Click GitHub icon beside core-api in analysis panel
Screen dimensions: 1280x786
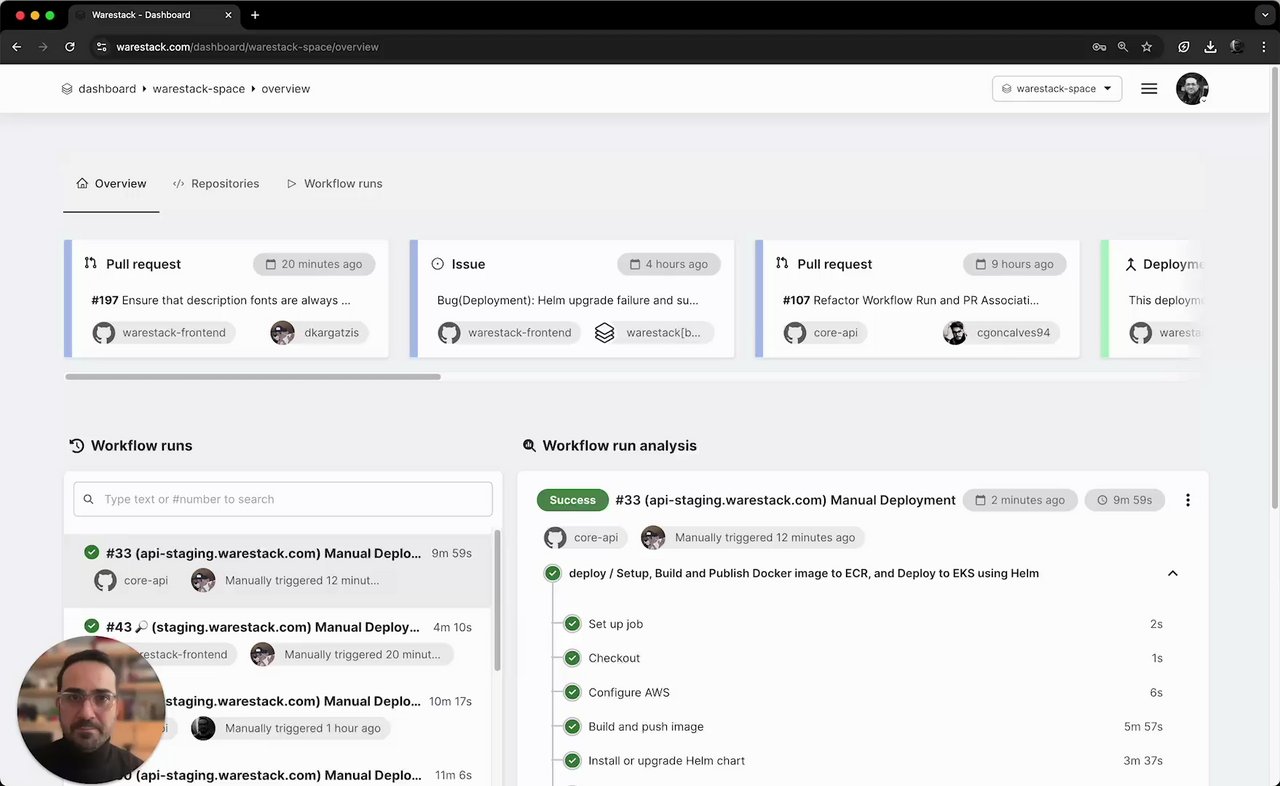(x=555, y=538)
